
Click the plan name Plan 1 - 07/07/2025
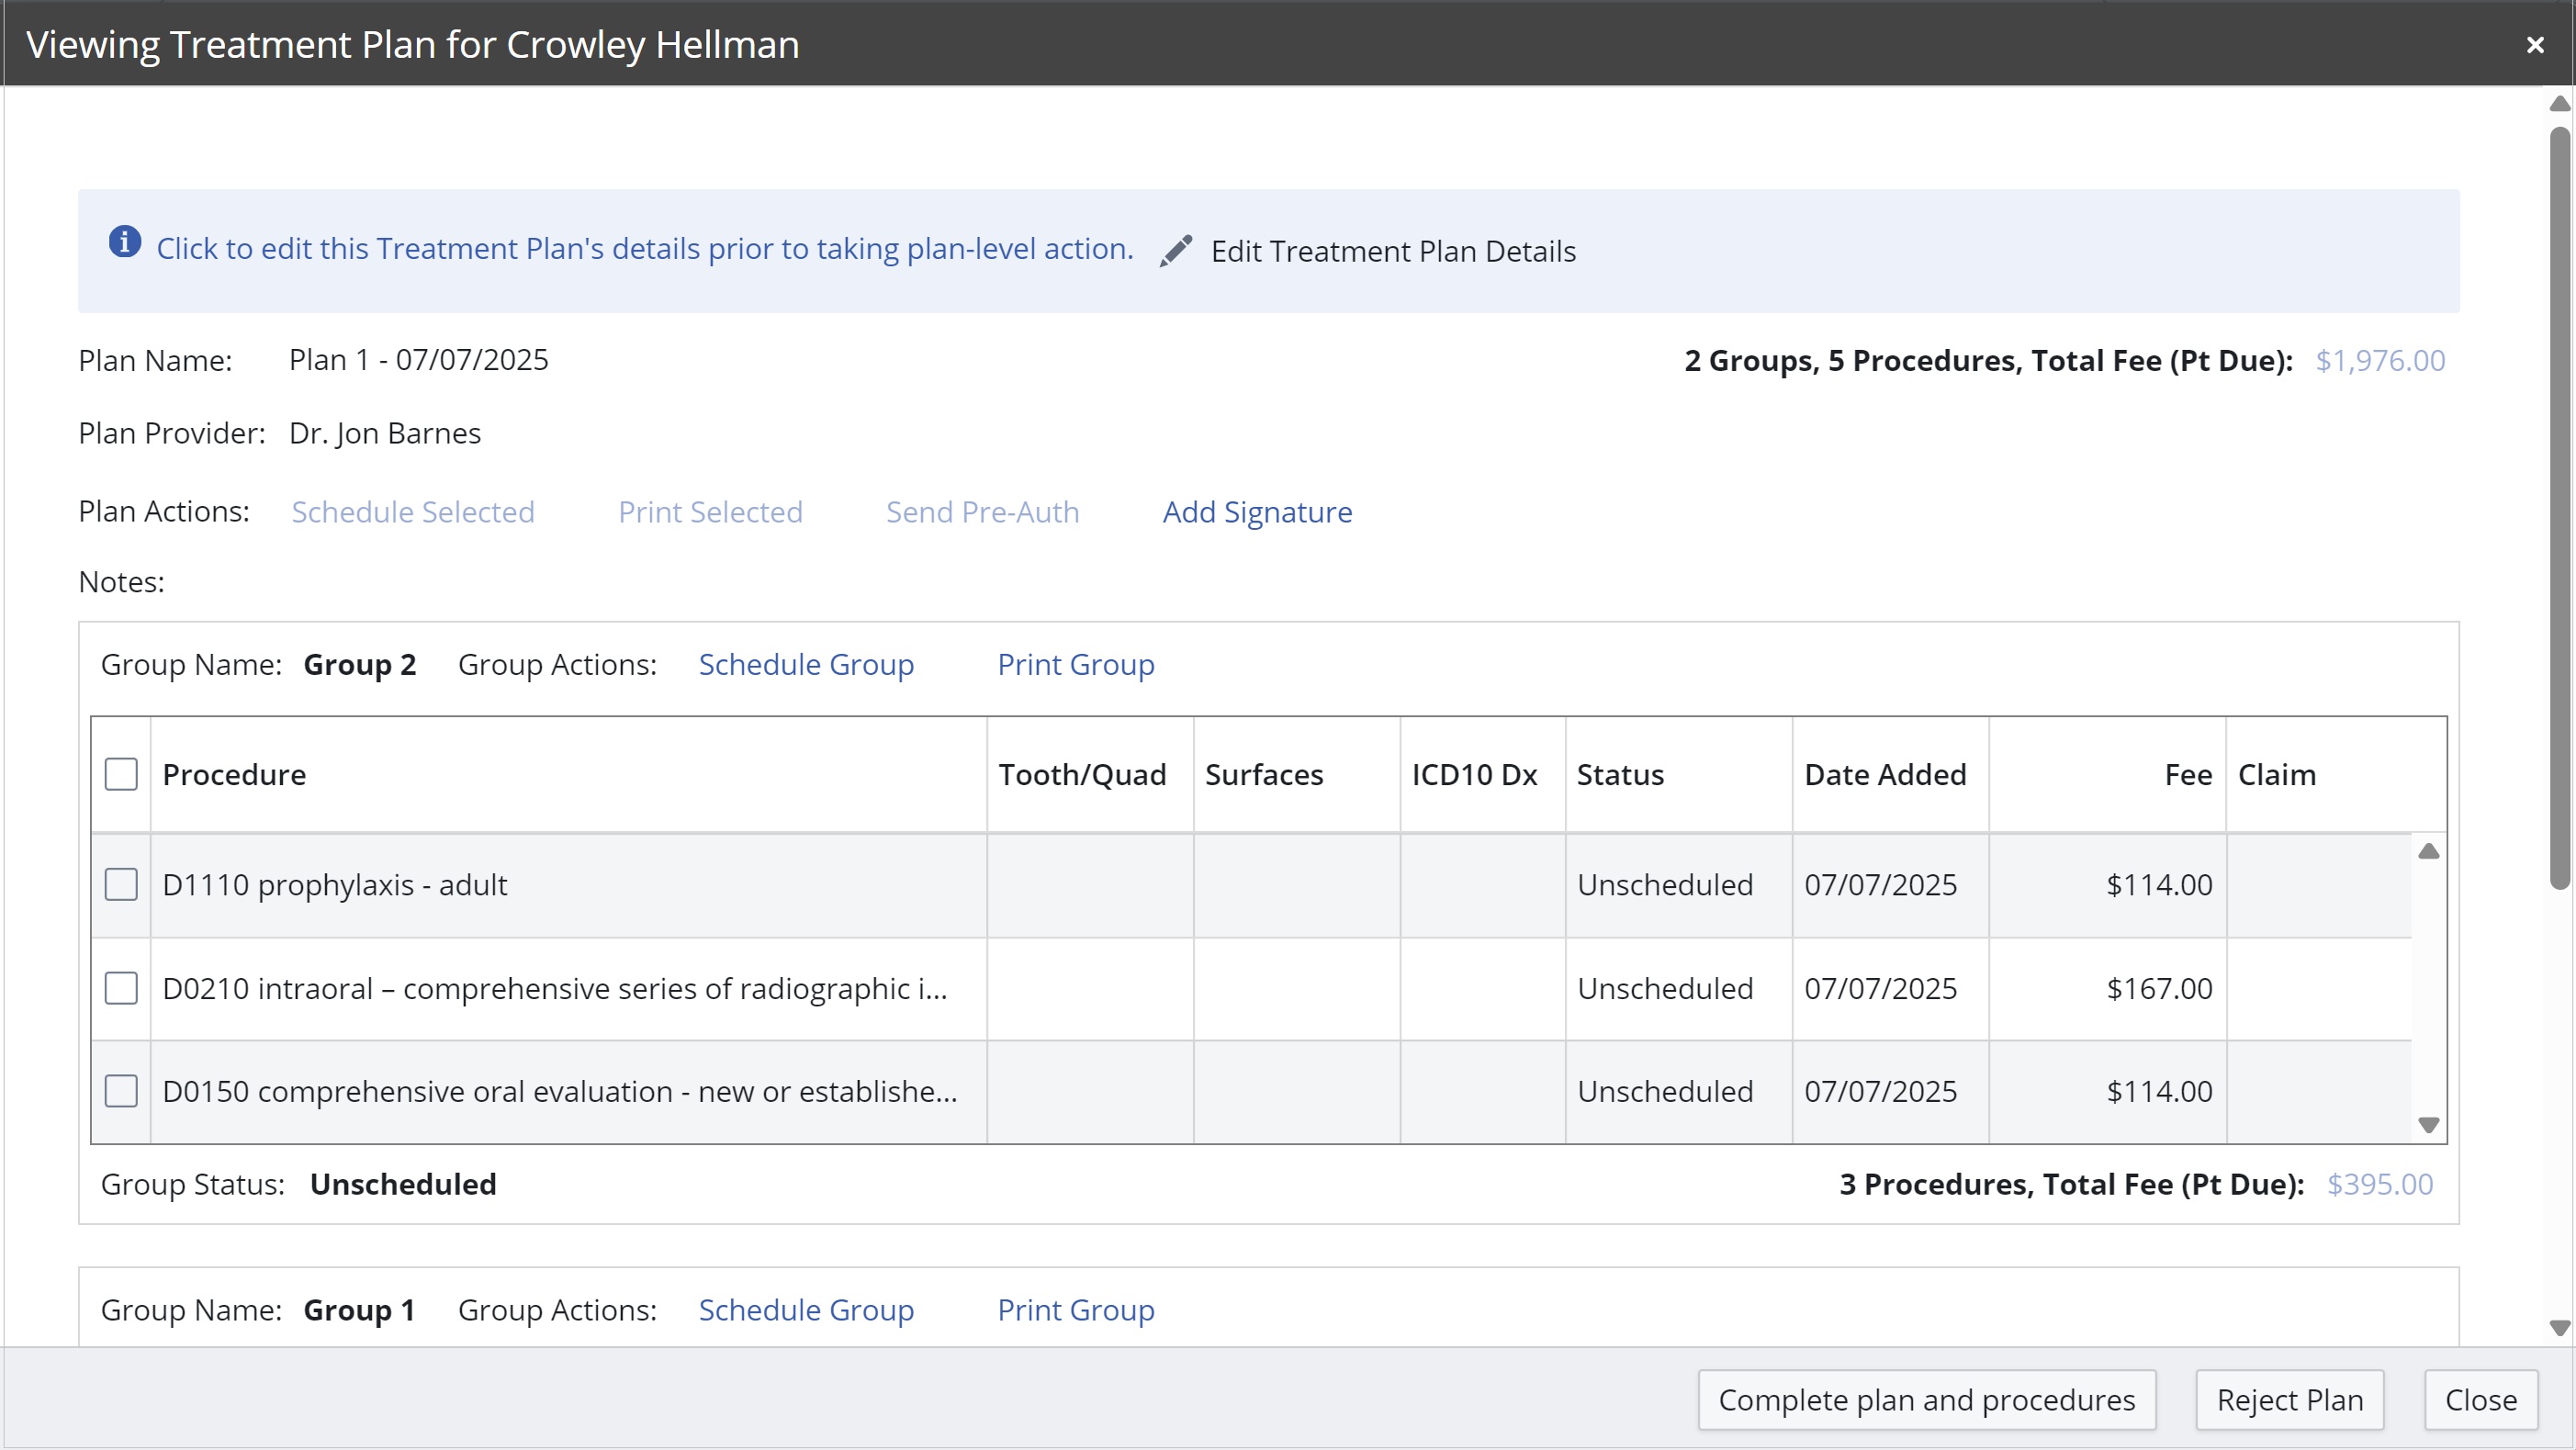pos(419,359)
